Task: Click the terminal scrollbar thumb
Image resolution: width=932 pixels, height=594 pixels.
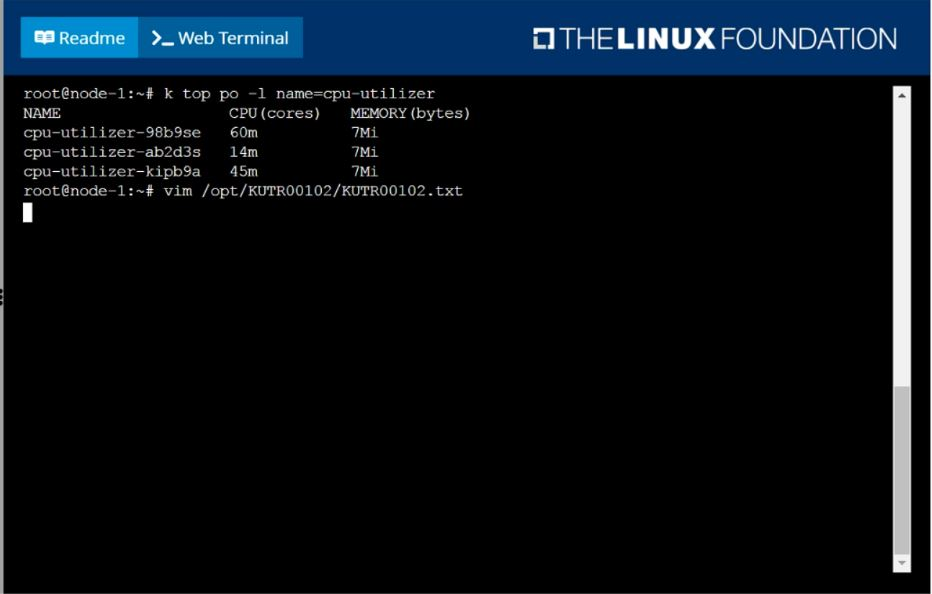Action: tap(902, 468)
